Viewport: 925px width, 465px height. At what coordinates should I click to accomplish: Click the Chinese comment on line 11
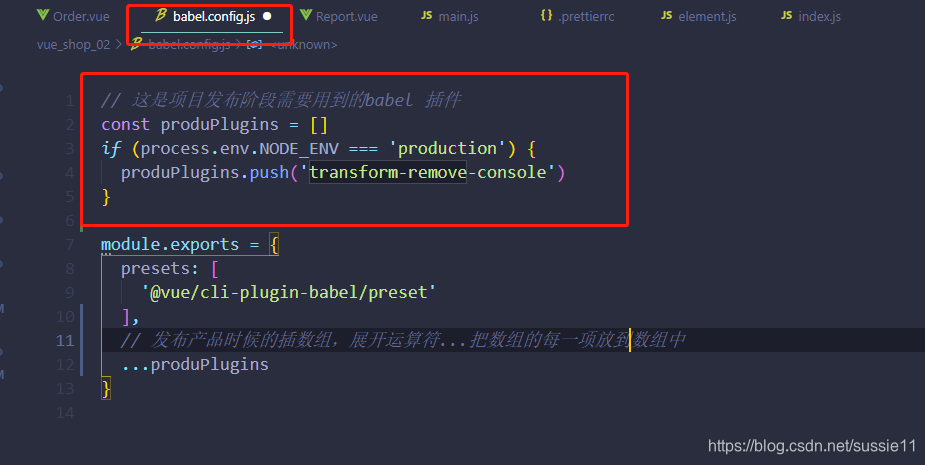point(403,340)
